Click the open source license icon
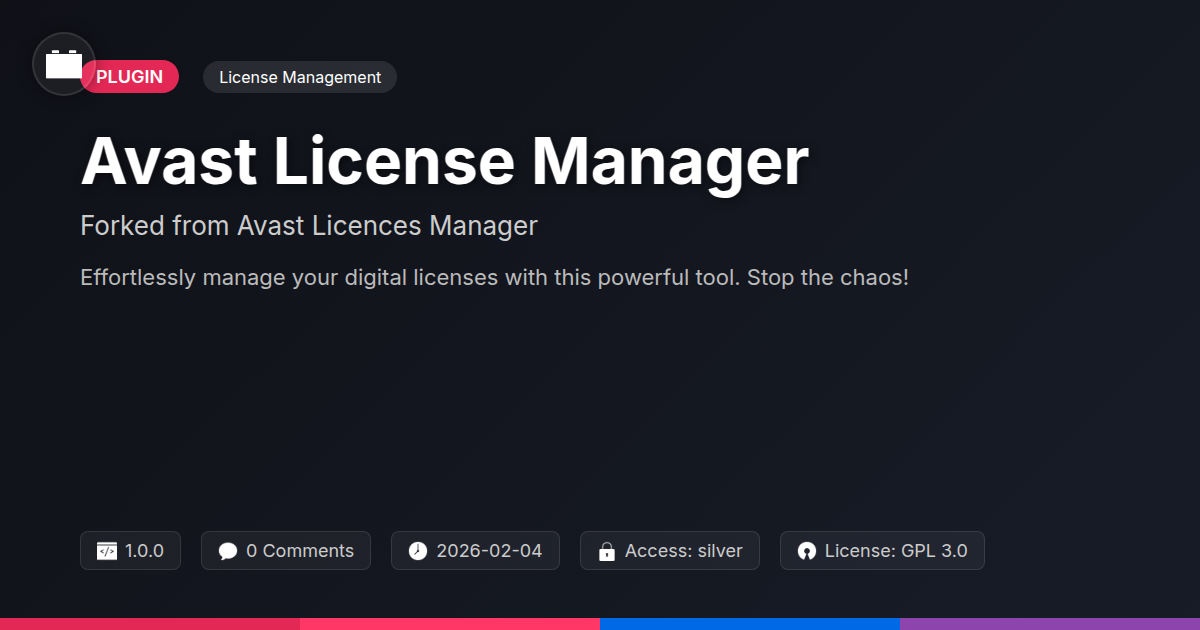This screenshot has height=630, width=1200. [807, 551]
